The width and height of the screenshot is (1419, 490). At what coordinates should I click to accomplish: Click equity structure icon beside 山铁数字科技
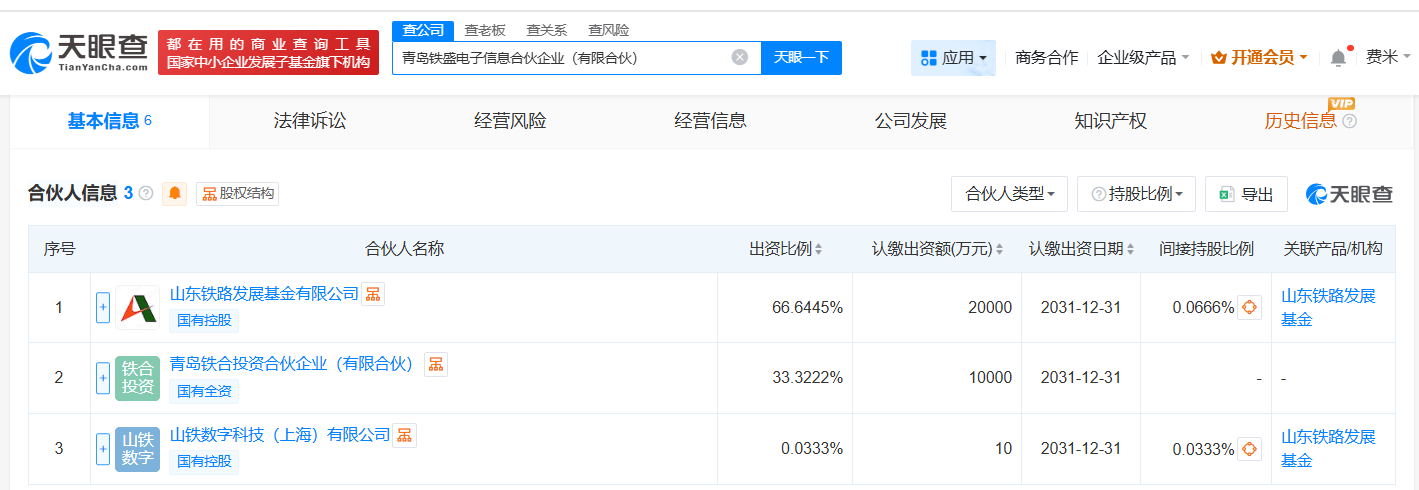405,435
